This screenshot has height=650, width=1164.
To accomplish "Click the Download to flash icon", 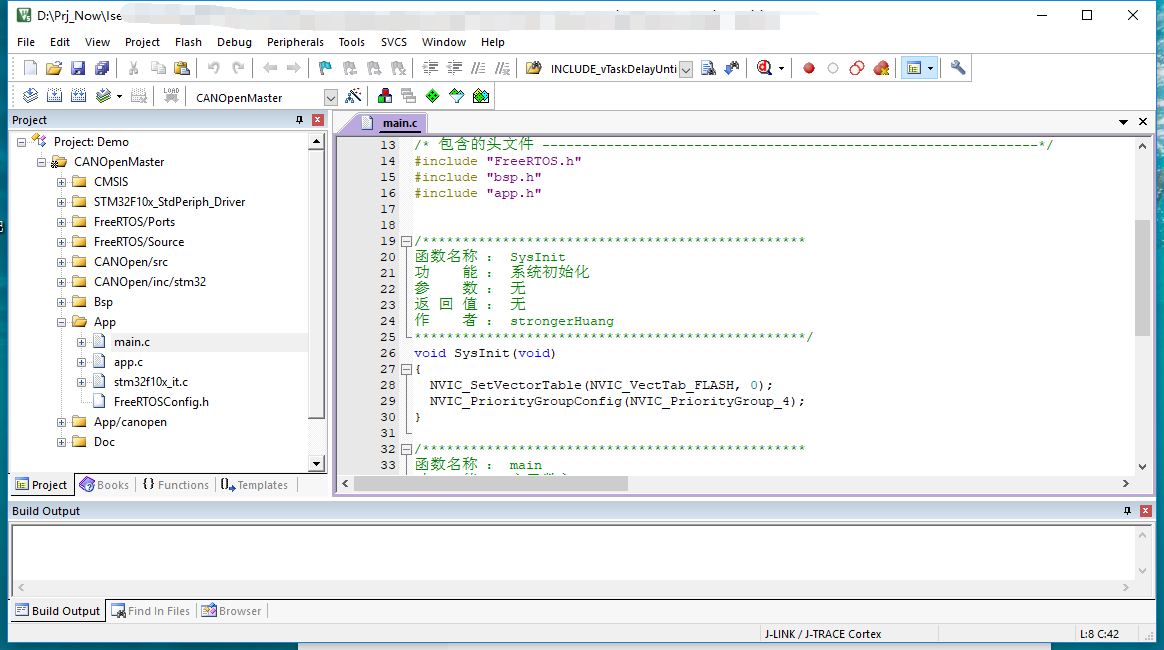I will click(171, 96).
